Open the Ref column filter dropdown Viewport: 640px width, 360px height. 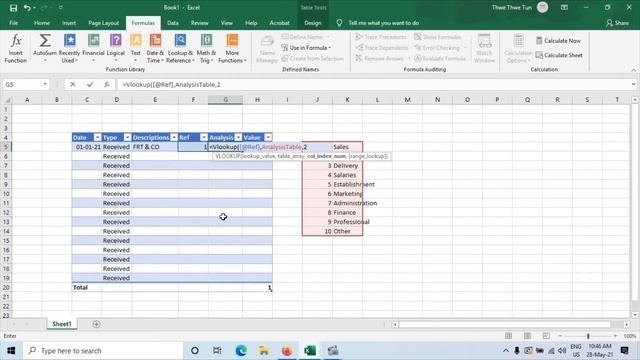204,138
